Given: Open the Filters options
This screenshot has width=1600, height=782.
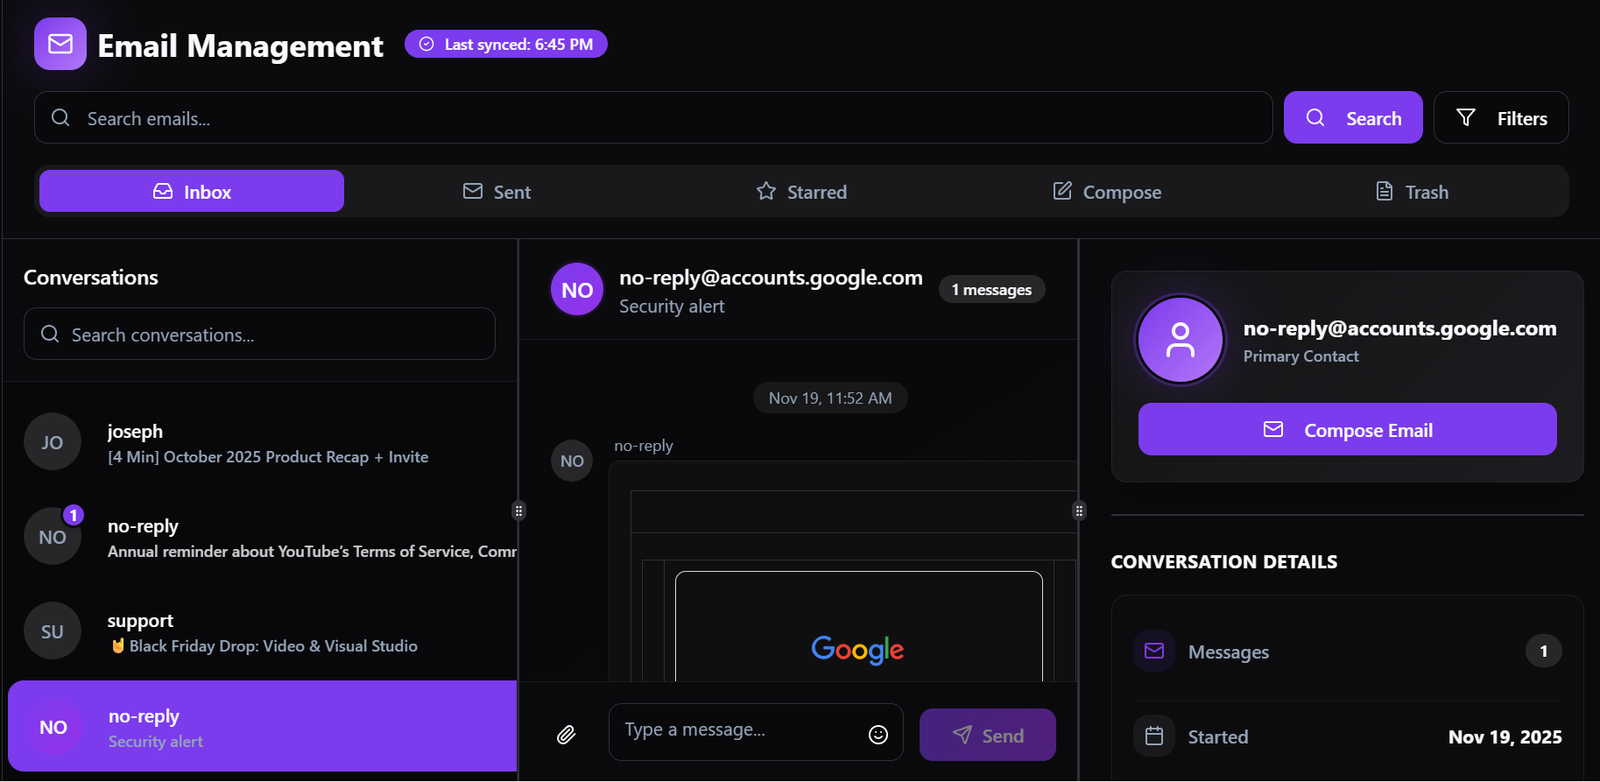Looking at the screenshot, I should (1501, 118).
